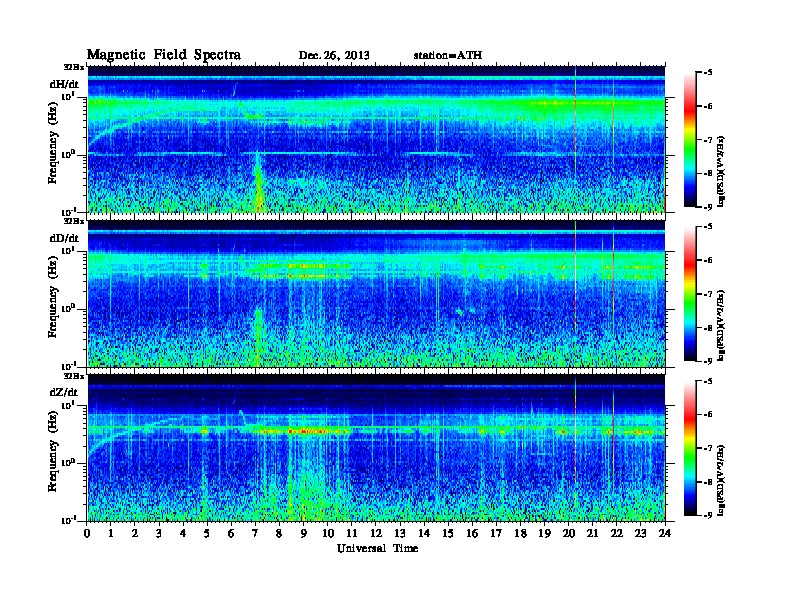Click hour 20 tick label on time axis
The height and width of the screenshot is (612, 792).
coord(569,533)
